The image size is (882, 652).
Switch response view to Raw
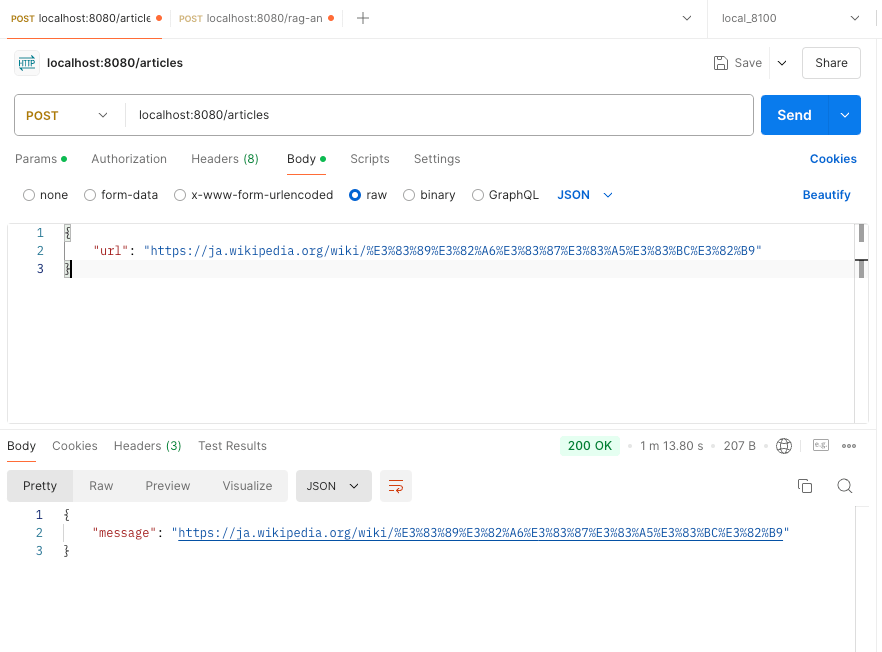click(101, 486)
